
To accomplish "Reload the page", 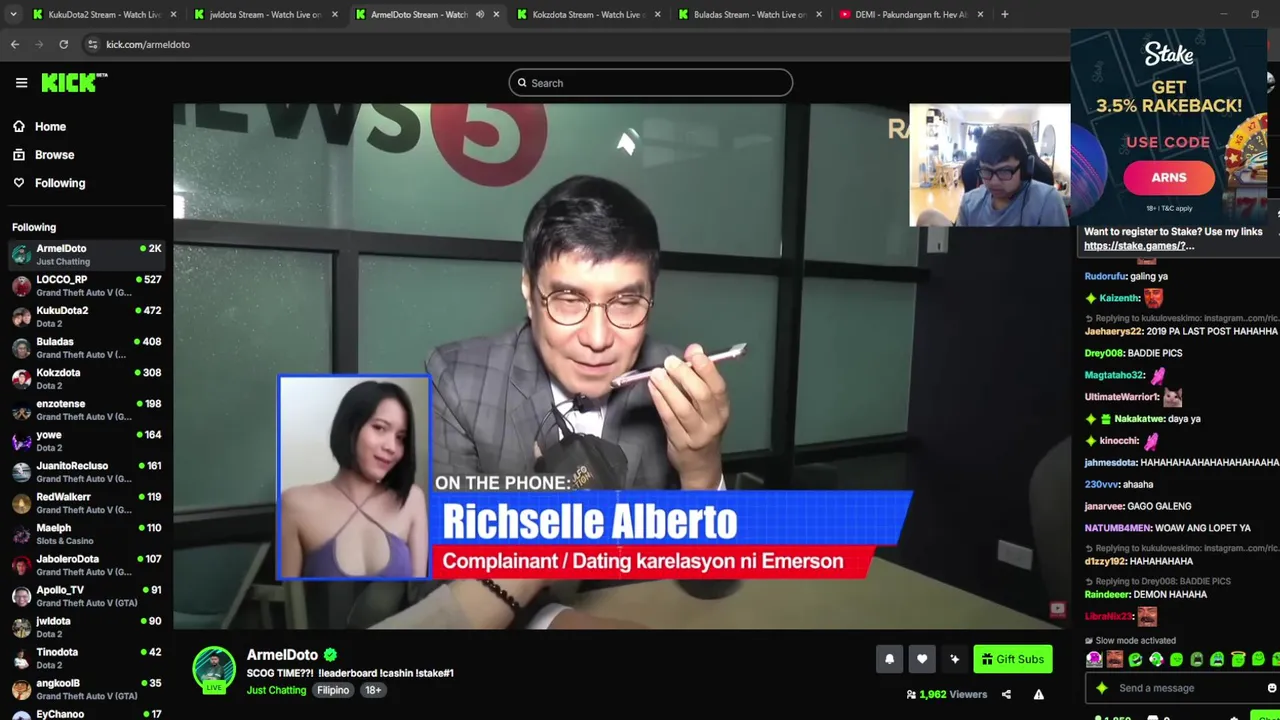I will (x=64, y=44).
